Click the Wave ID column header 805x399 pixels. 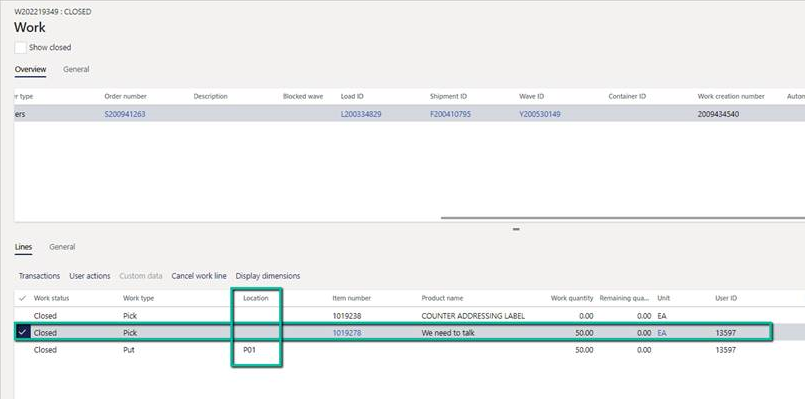[x=531, y=96]
